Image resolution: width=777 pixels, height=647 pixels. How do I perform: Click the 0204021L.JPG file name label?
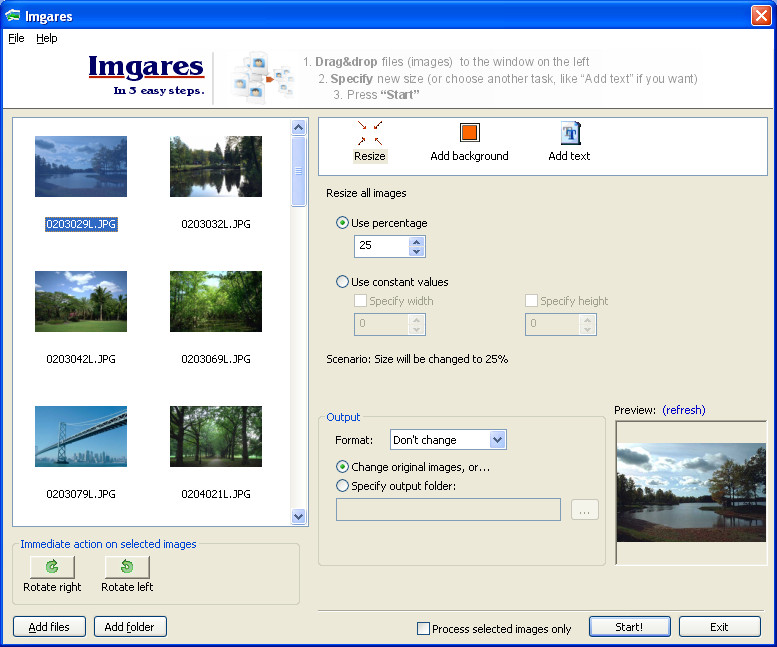click(216, 494)
